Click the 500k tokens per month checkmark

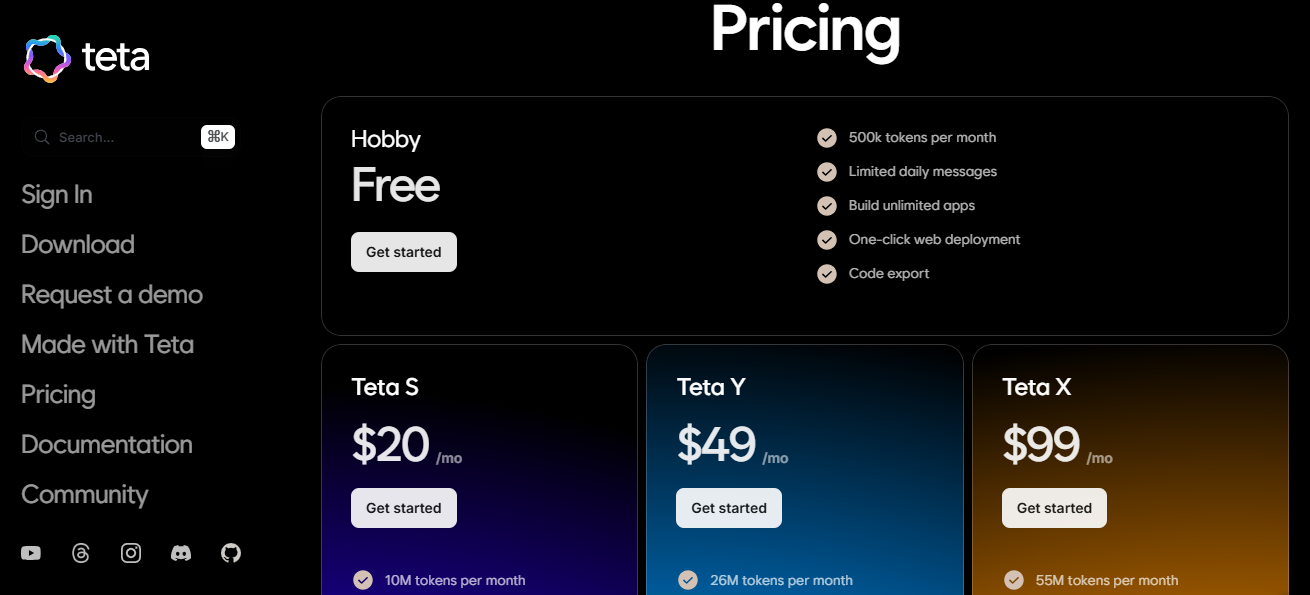pos(827,138)
